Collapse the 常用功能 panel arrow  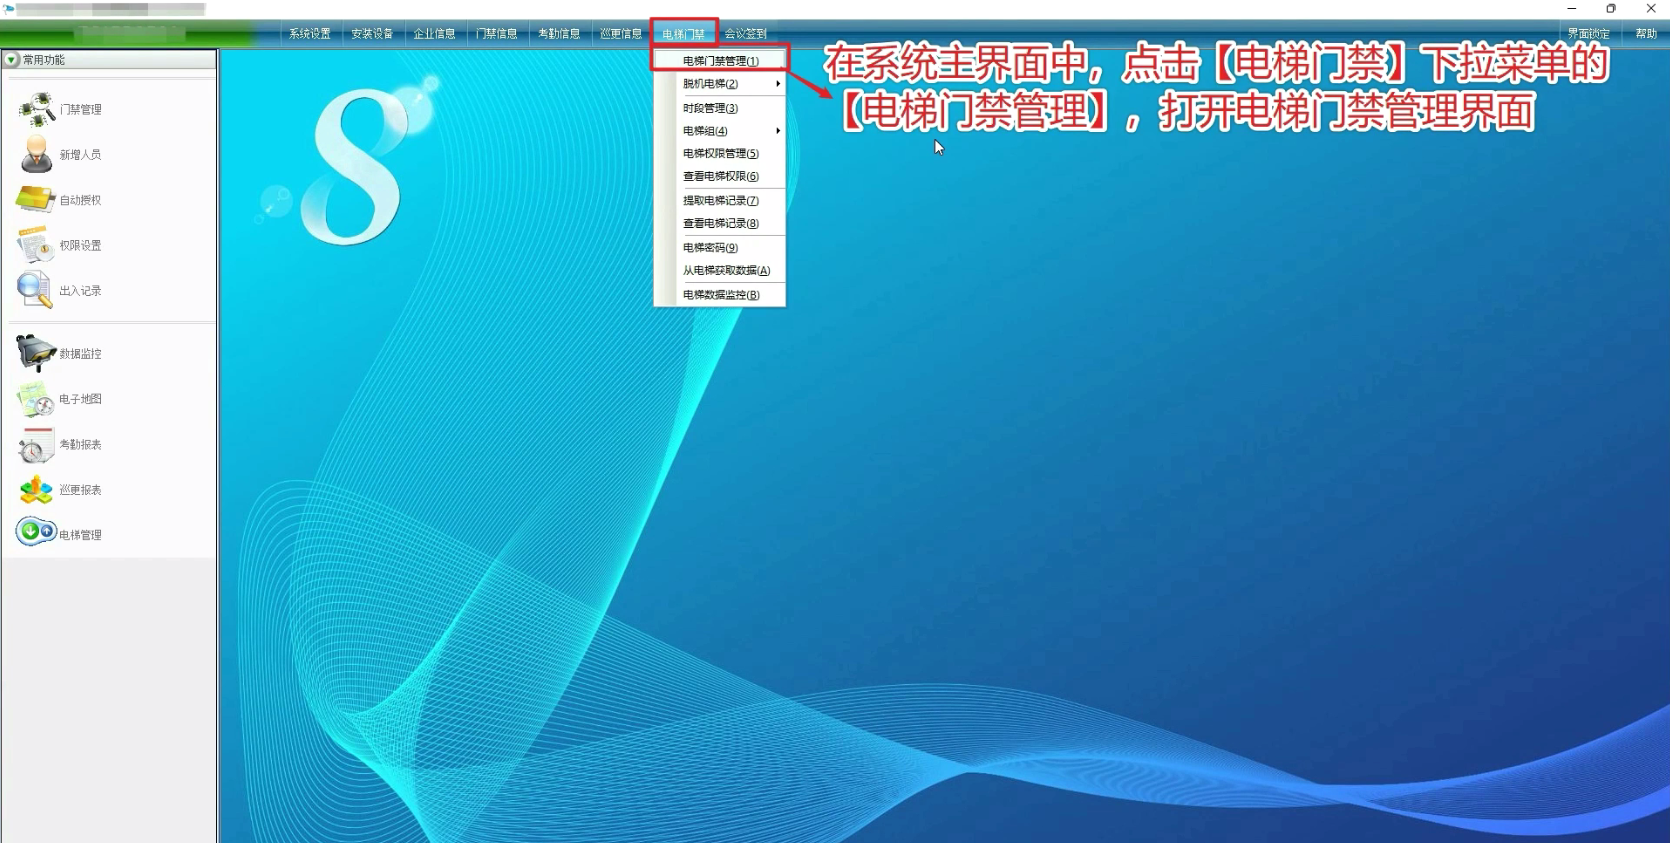[x=11, y=60]
